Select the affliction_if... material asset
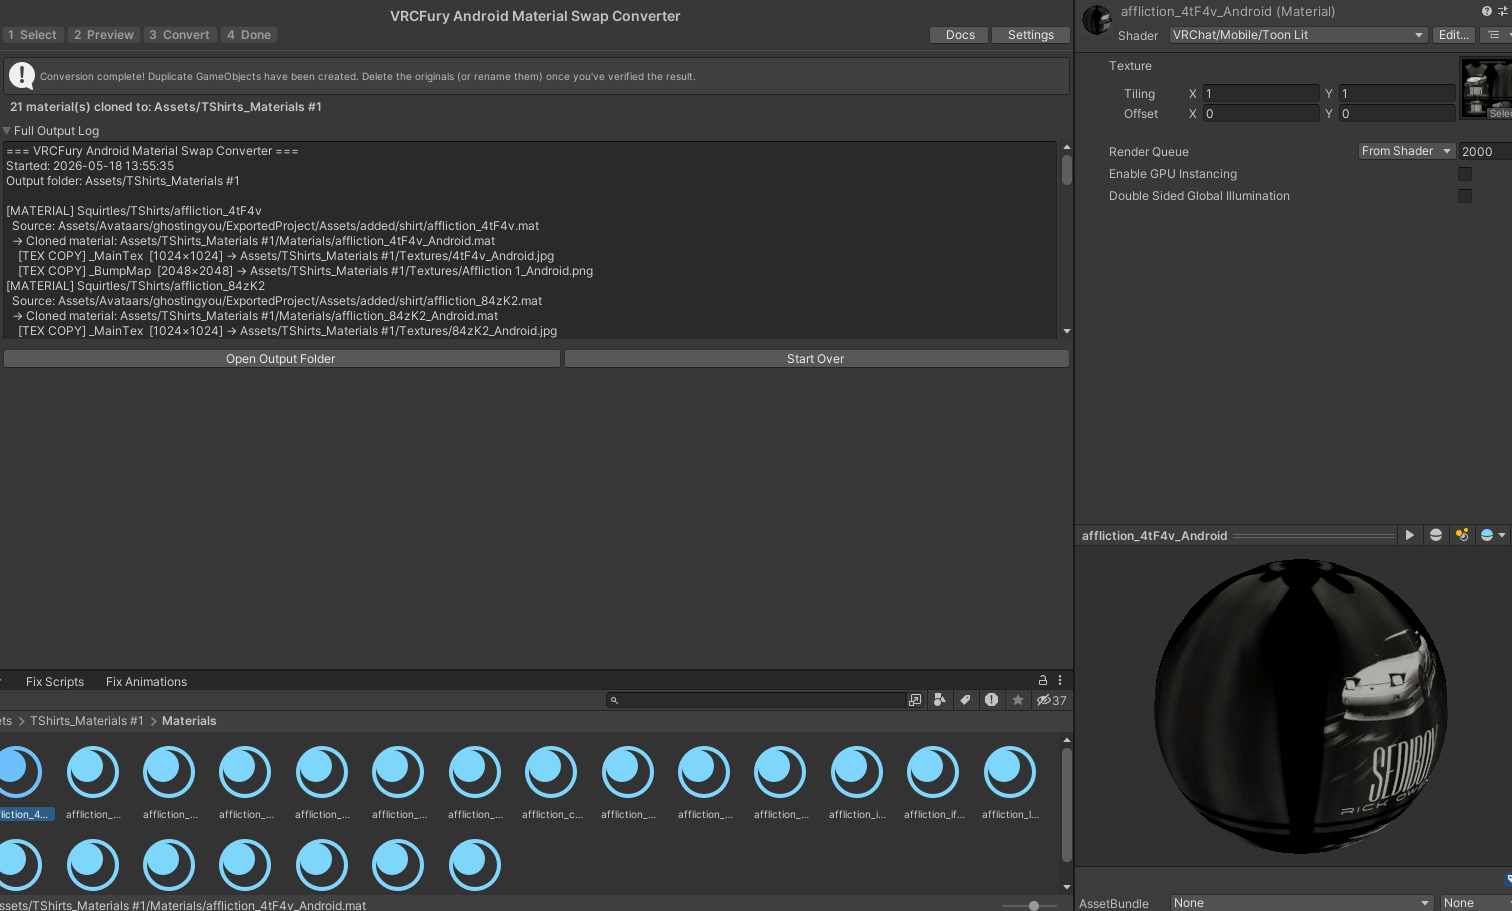 (934, 783)
